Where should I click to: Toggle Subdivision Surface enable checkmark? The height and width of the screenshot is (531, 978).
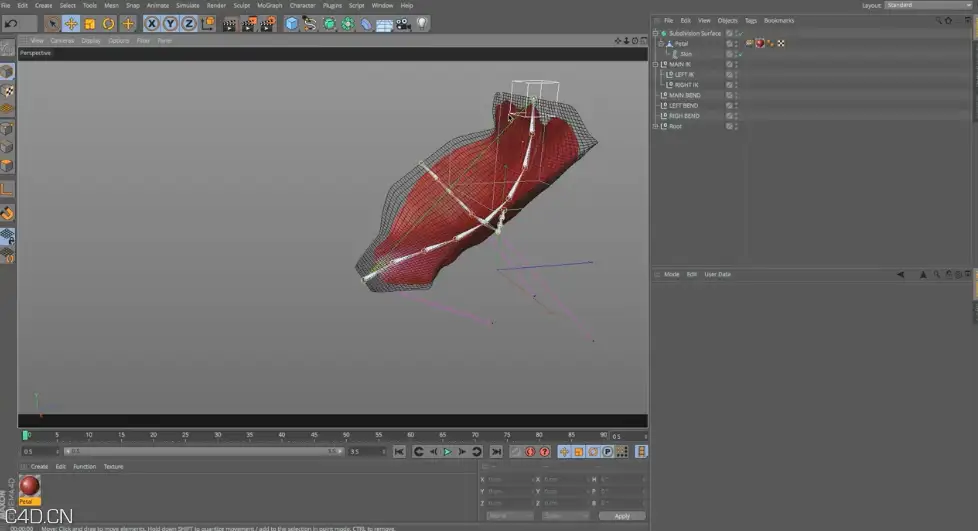pos(740,34)
